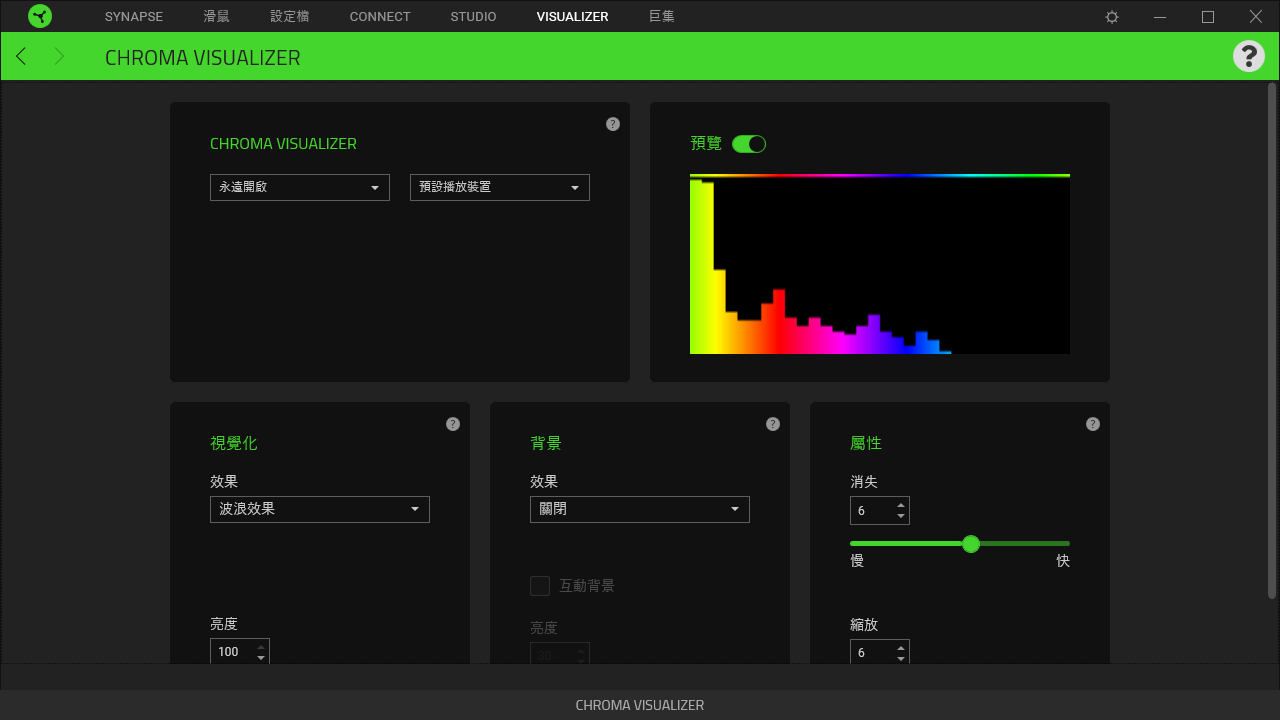Click the visualizer preview spectrum
The height and width of the screenshot is (720, 1280).
click(880, 264)
